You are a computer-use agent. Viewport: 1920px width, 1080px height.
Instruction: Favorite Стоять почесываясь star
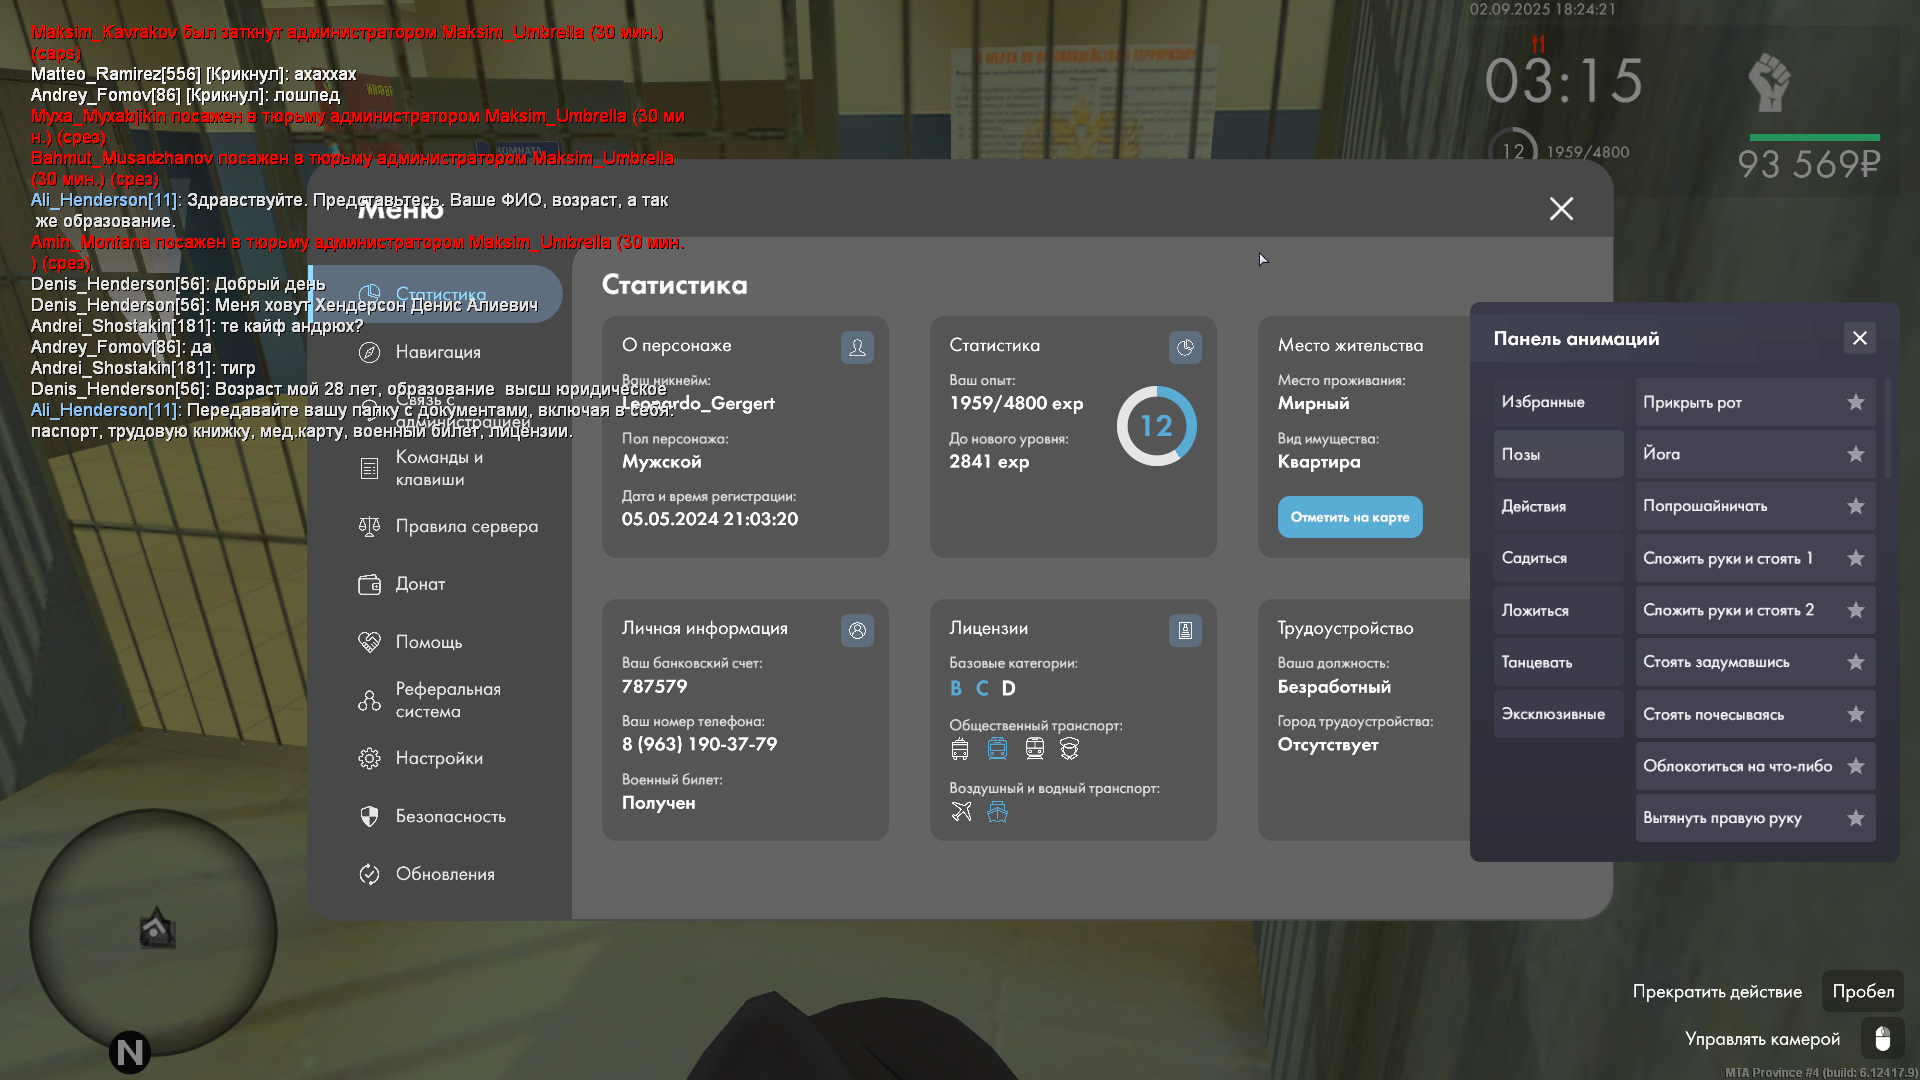(x=1856, y=714)
